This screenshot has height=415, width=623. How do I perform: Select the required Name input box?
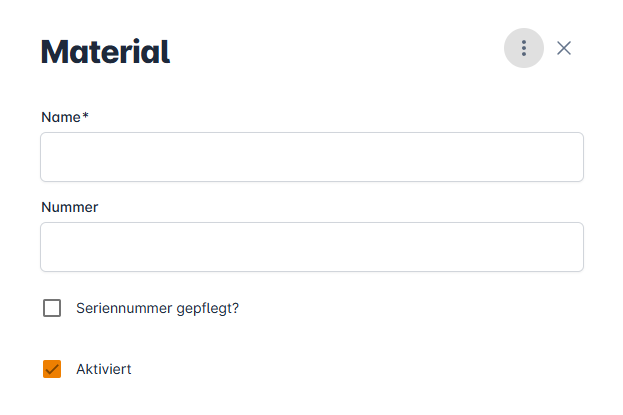click(x=311, y=157)
